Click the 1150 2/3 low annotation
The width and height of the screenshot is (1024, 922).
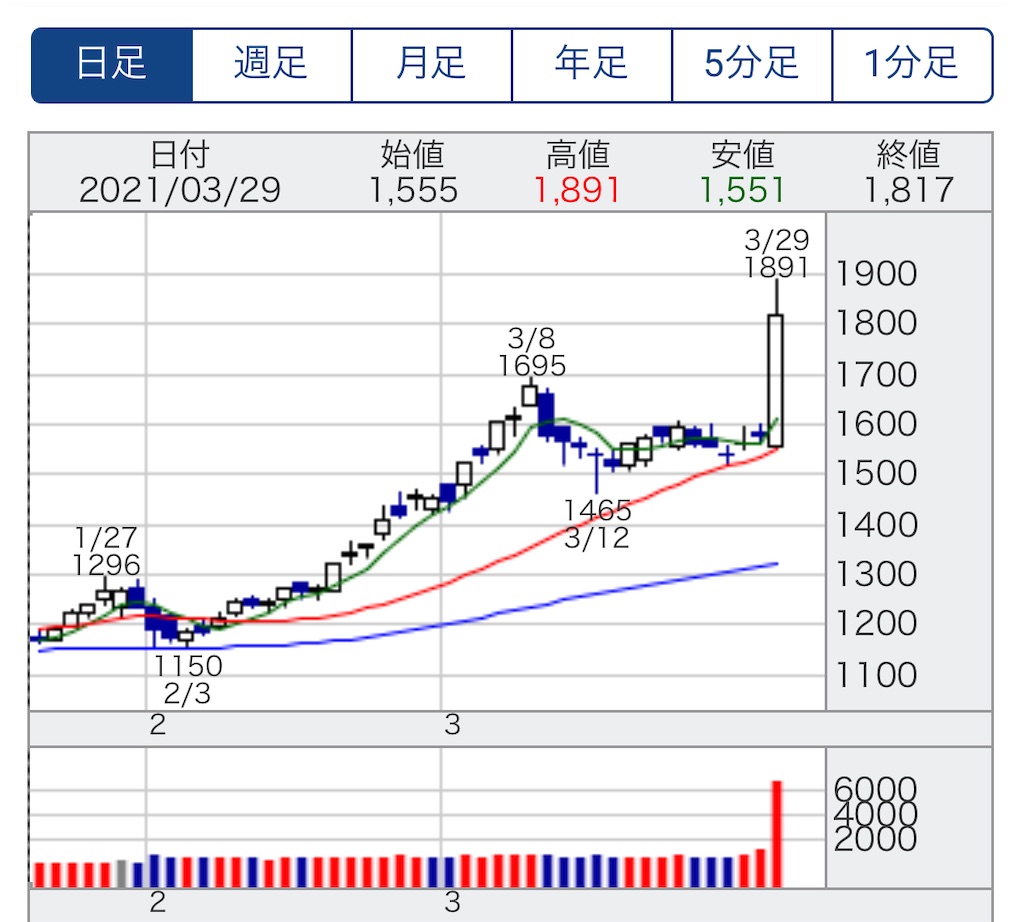click(x=188, y=680)
